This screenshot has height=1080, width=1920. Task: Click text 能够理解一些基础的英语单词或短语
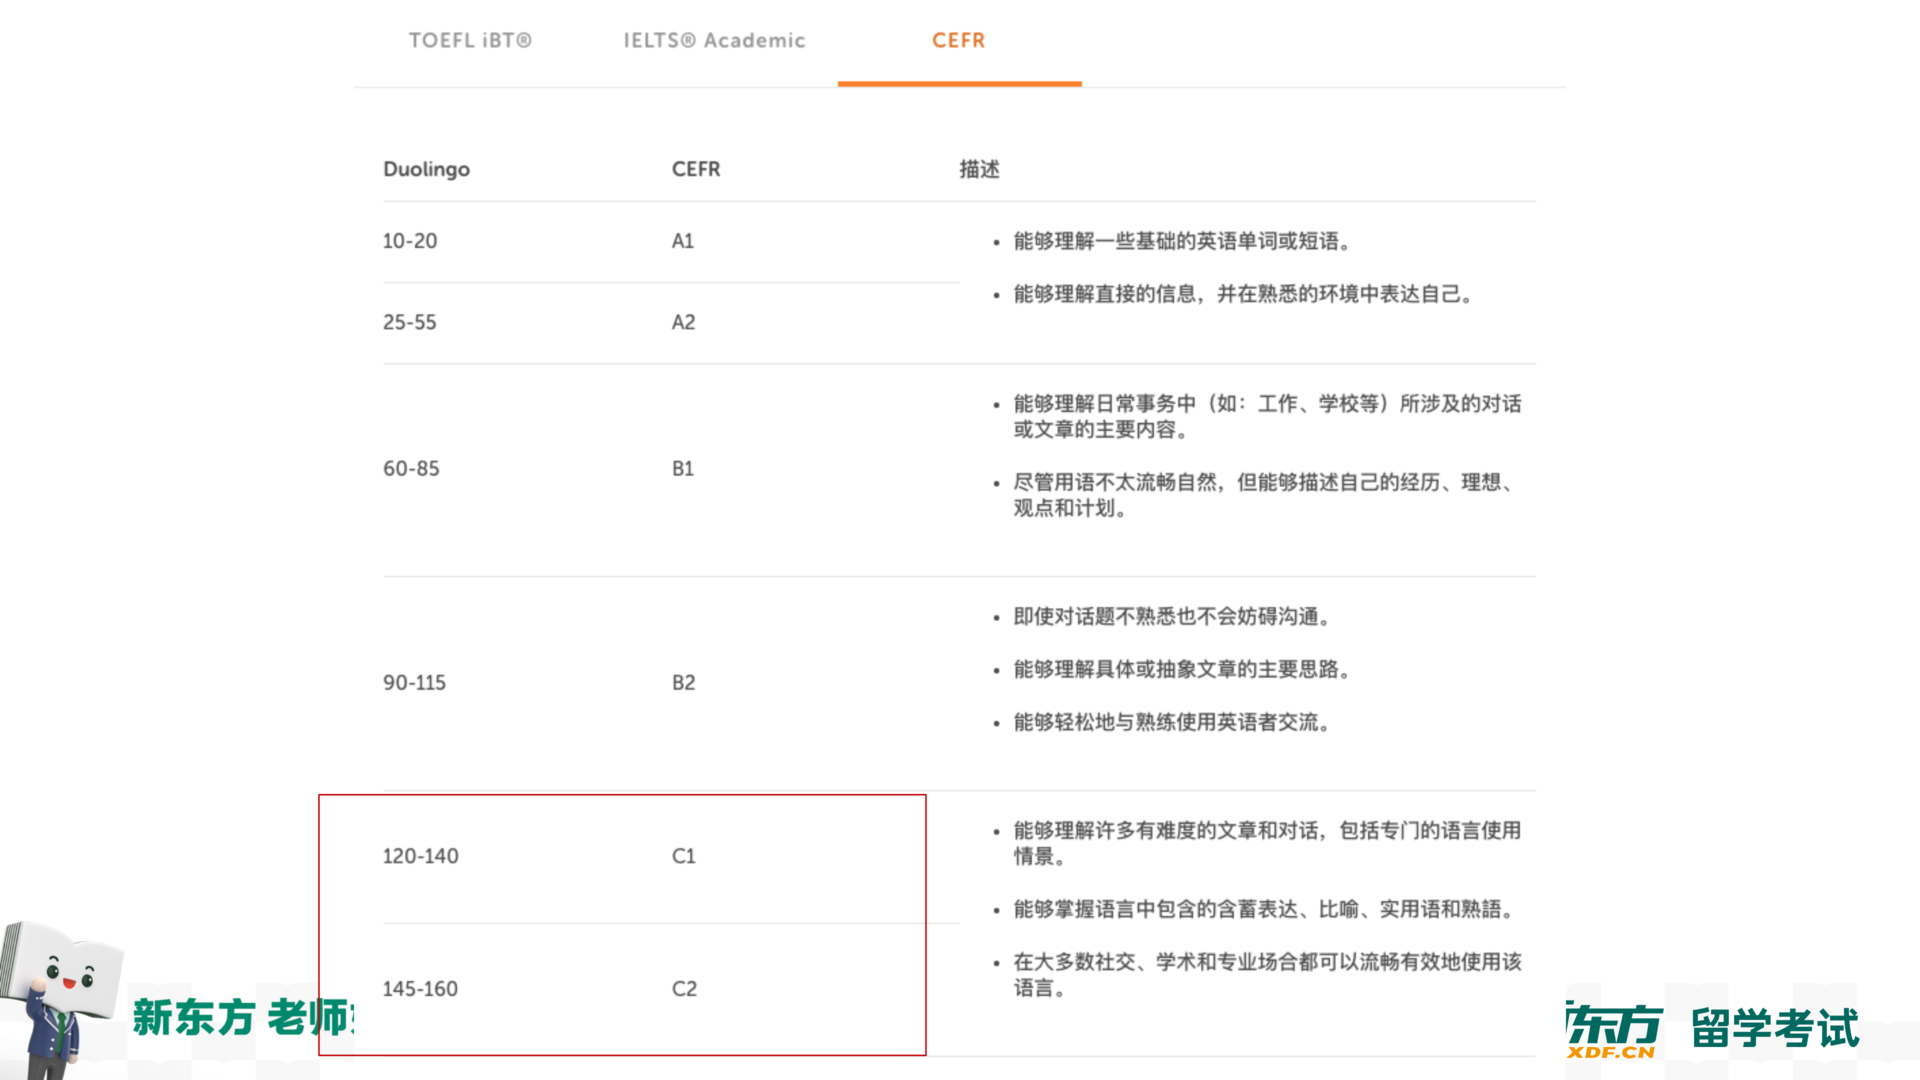click(x=1182, y=241)
